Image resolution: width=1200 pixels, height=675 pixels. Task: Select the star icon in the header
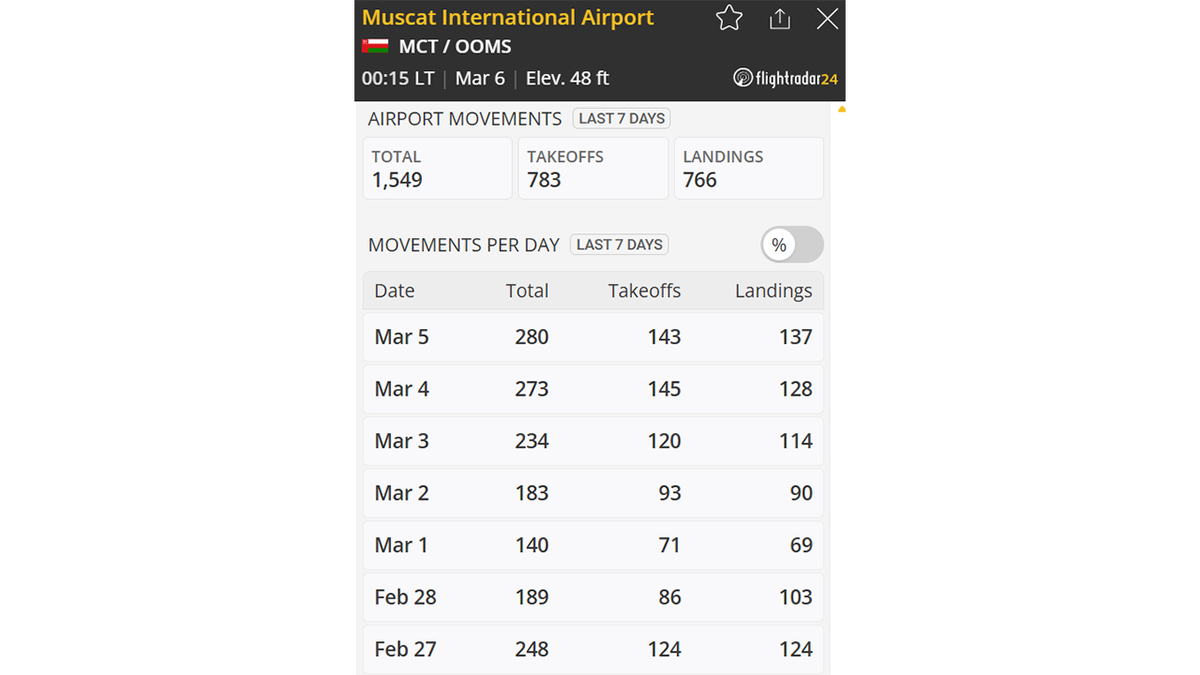tap(729, 18)
